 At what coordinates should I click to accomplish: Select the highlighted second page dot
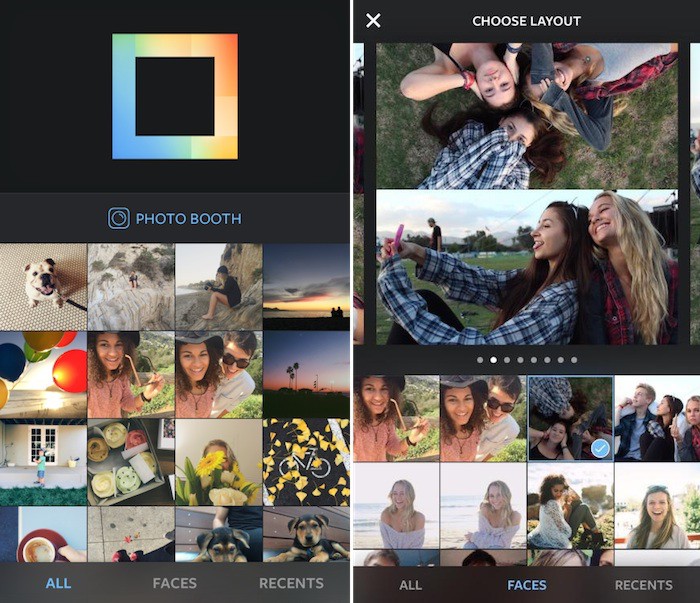click(493, 360)
